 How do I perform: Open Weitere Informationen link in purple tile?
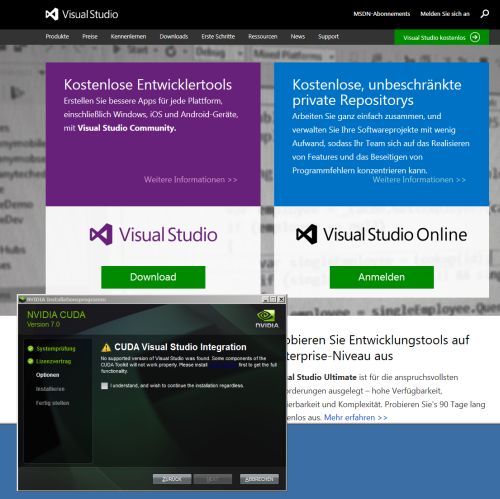[x=191, y=180]
